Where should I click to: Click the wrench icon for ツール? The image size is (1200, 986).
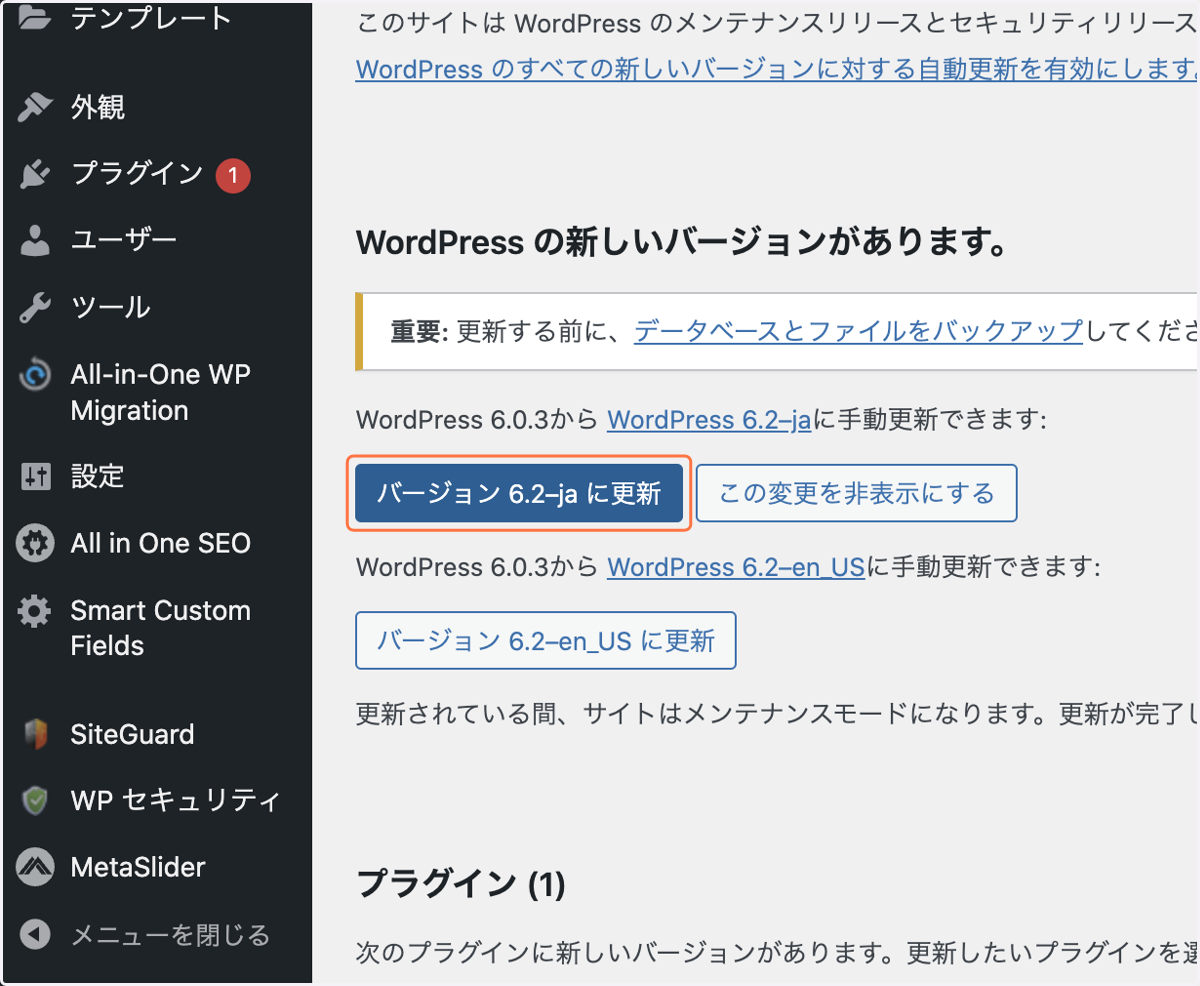34,308
